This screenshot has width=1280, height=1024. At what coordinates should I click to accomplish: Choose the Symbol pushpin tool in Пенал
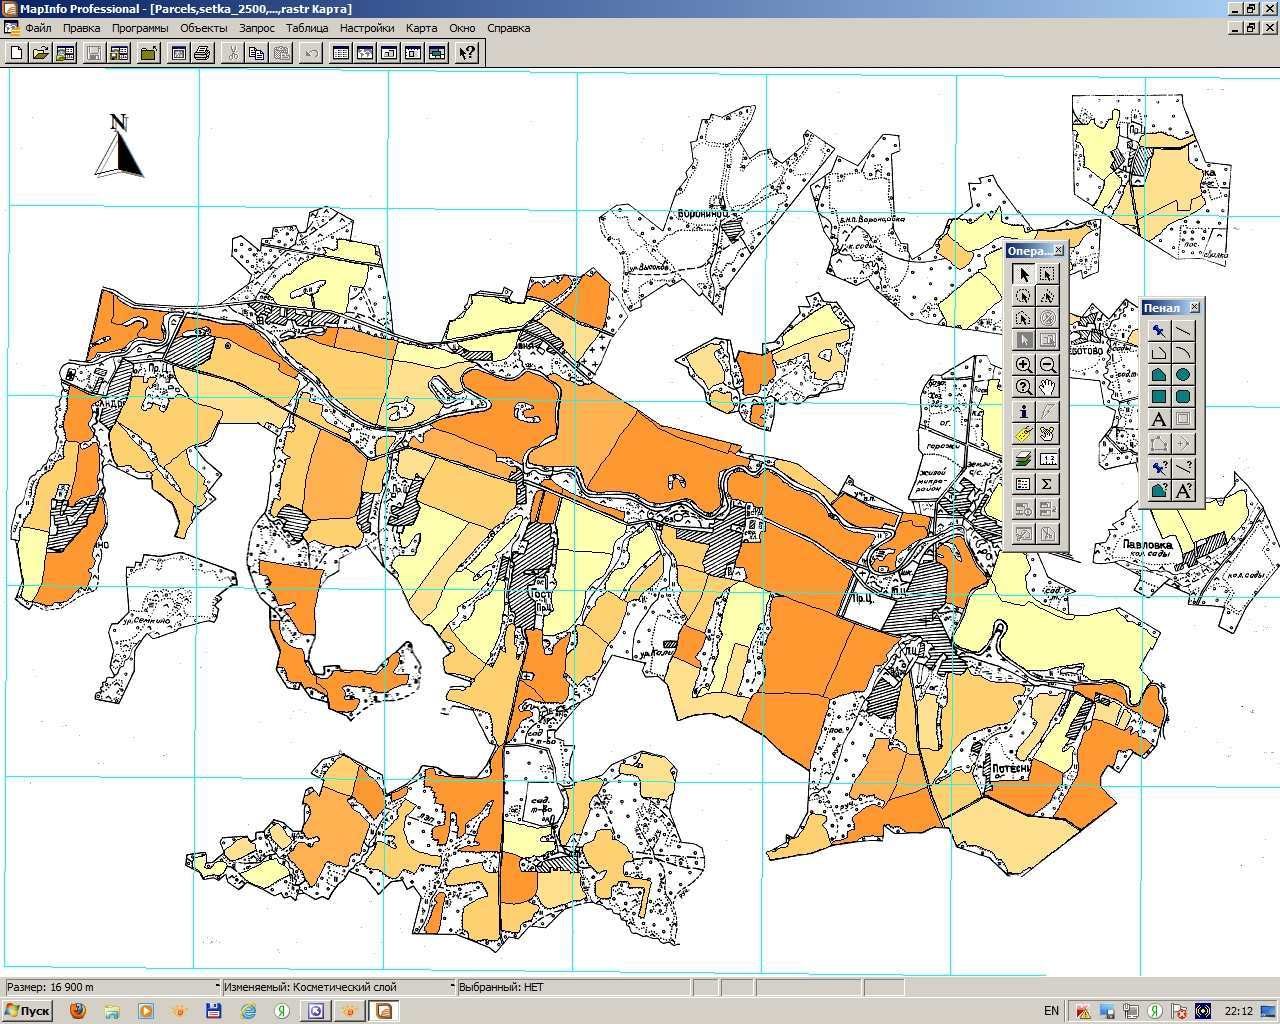click(x=1159, y=330)
